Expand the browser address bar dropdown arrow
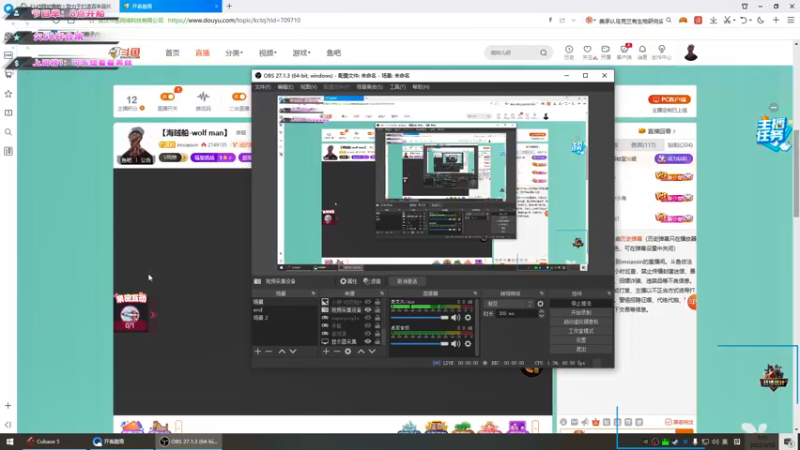This screenshot has height=450, width=800. click(573, 20)
